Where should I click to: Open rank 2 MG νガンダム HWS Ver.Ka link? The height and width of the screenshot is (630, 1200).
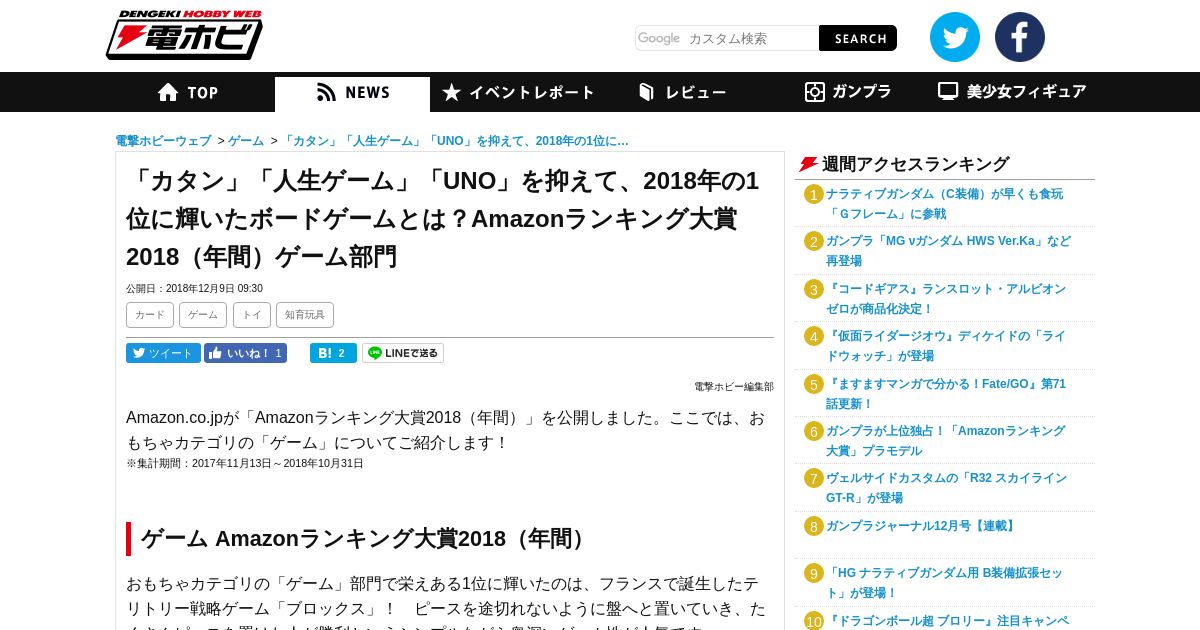[x=948, y=251]
